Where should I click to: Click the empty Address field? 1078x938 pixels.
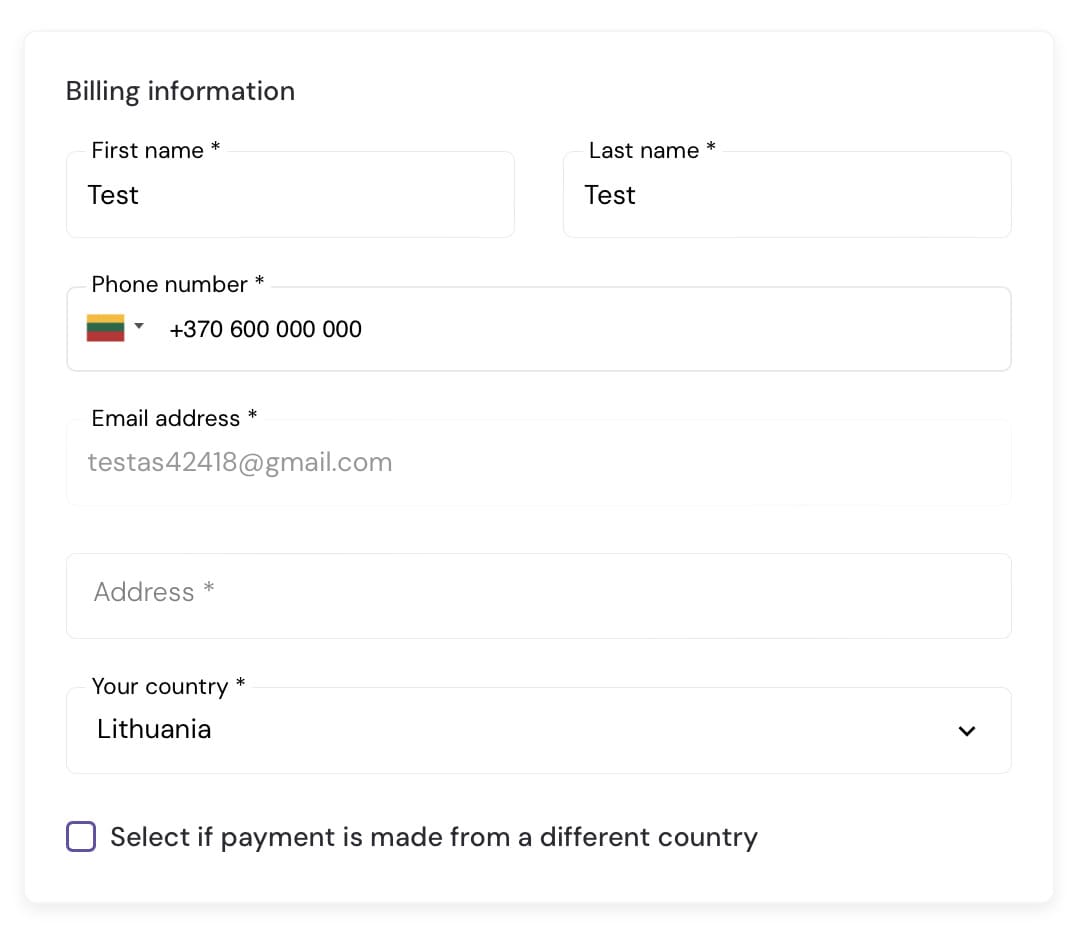pos(540,595)
